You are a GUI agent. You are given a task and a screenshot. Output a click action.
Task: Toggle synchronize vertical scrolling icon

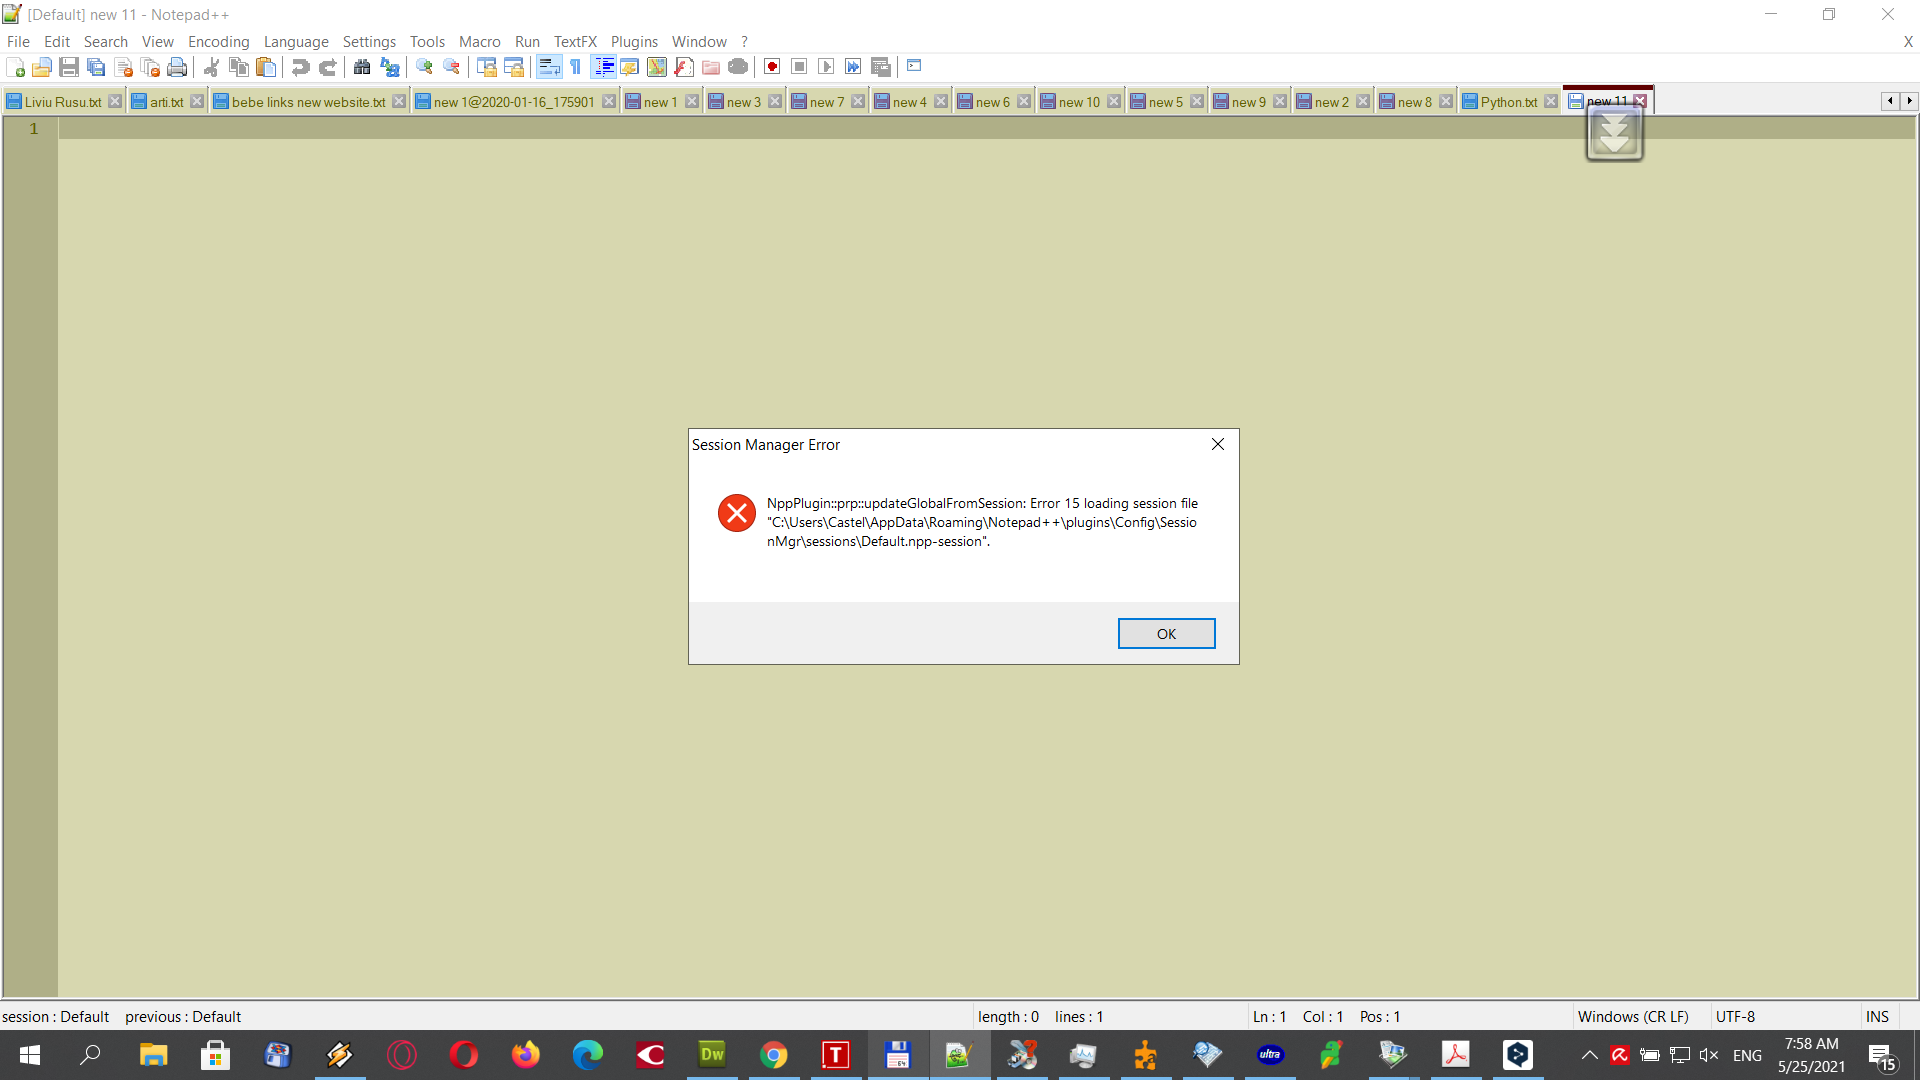pos(486,67)
